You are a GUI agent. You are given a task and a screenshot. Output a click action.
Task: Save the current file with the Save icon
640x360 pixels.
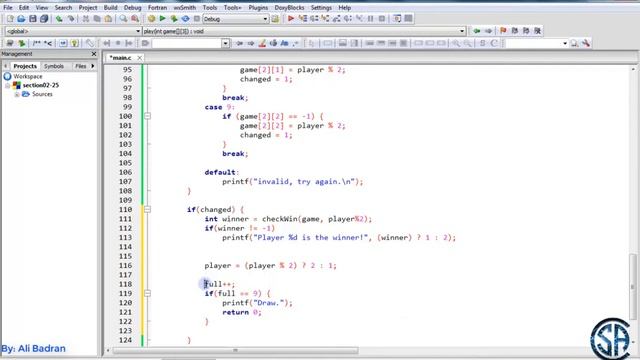33,19
